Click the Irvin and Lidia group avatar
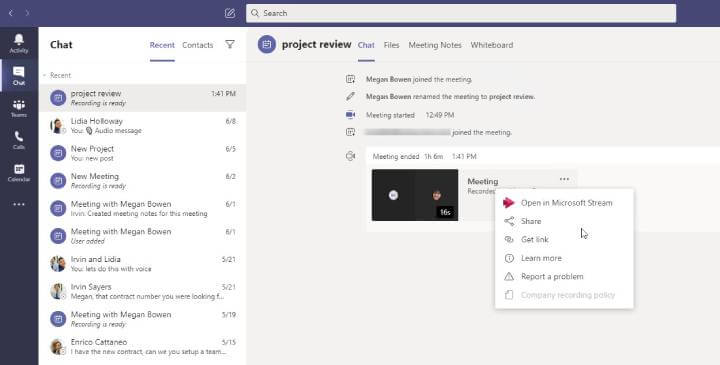Viewport: 720px width, 365px height. (x=57, y=264)
